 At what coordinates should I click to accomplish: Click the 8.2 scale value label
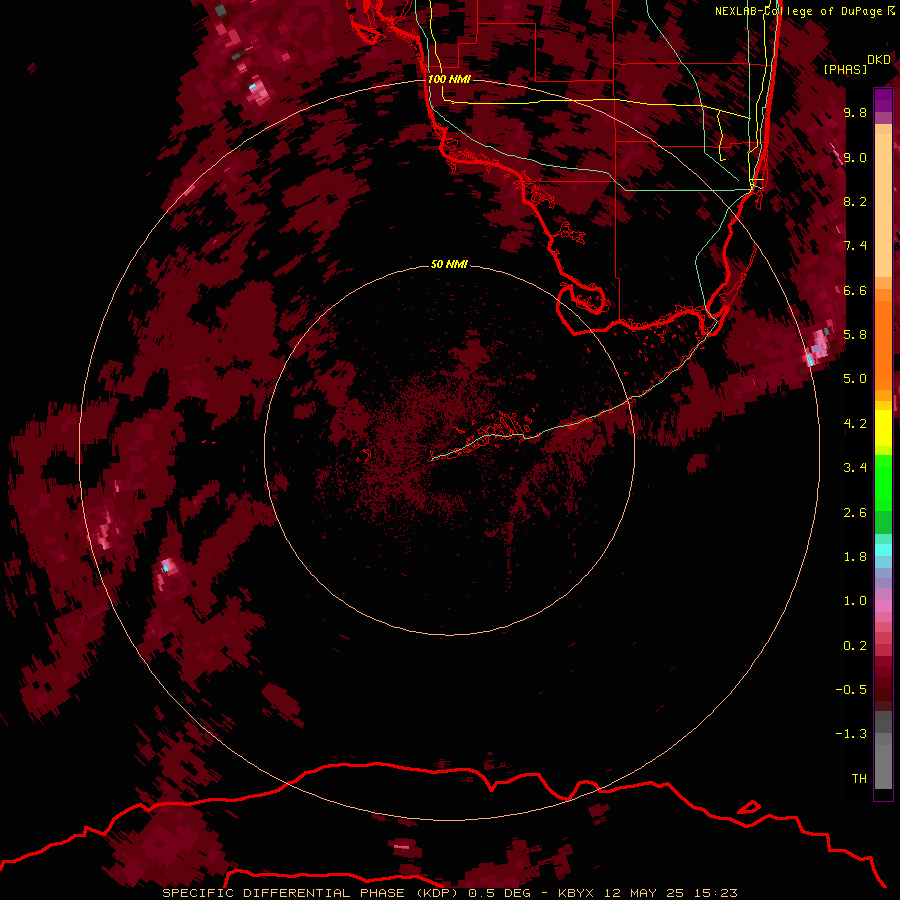coord(855,201)
